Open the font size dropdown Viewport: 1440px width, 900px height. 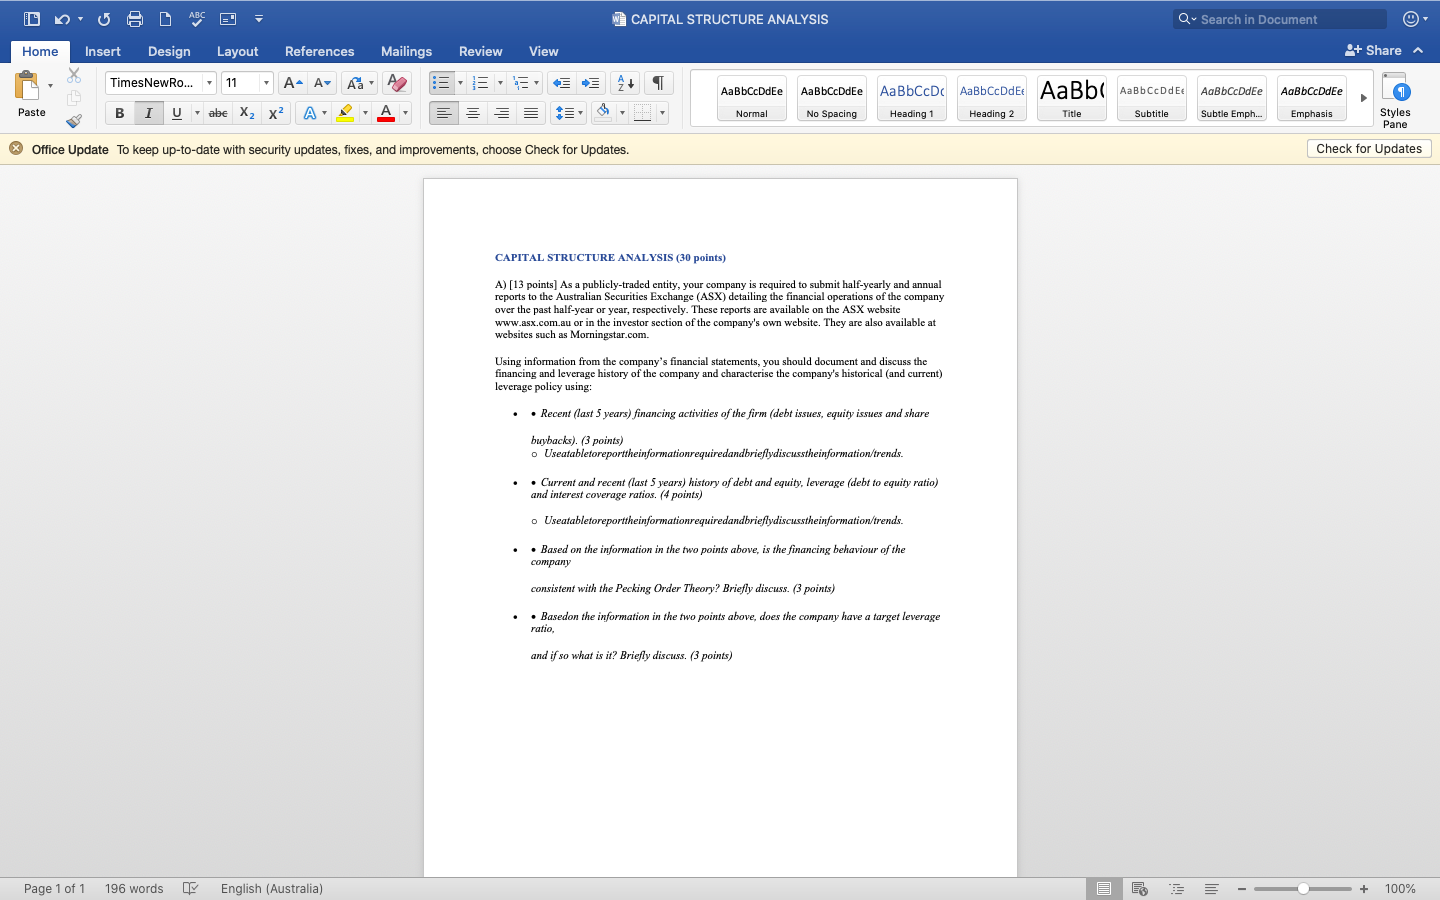[x=266, y=82]
